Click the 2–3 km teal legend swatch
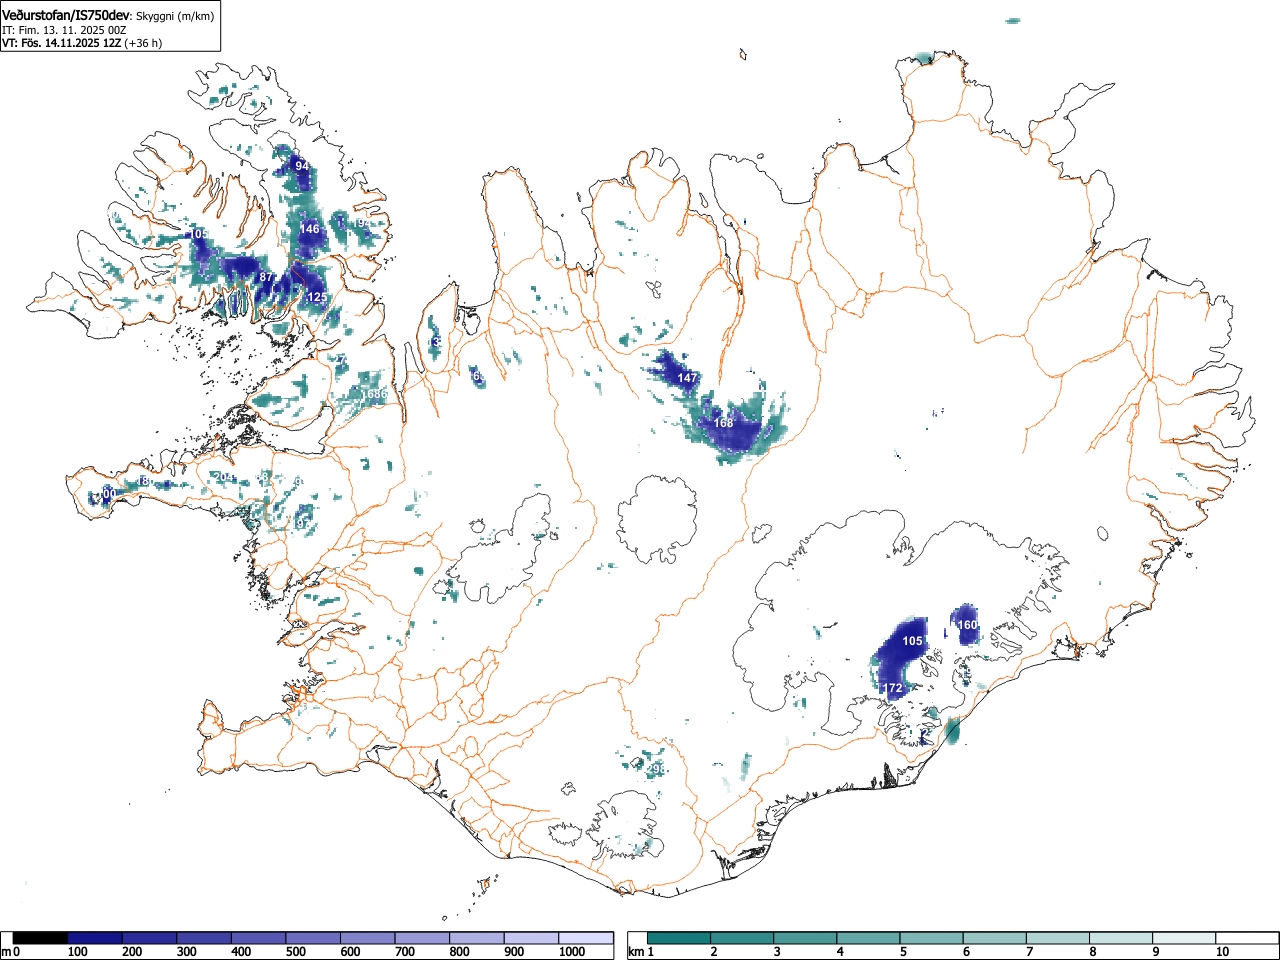1280x960 pixels. pos(742,938)
